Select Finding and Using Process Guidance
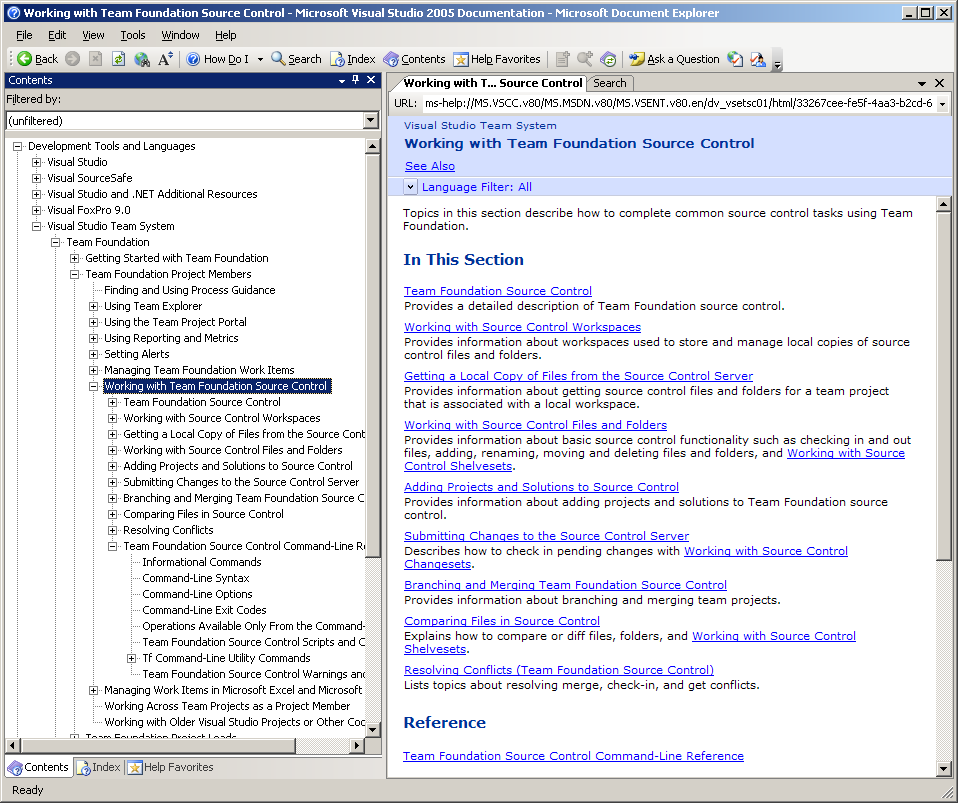 coord(189,290)
